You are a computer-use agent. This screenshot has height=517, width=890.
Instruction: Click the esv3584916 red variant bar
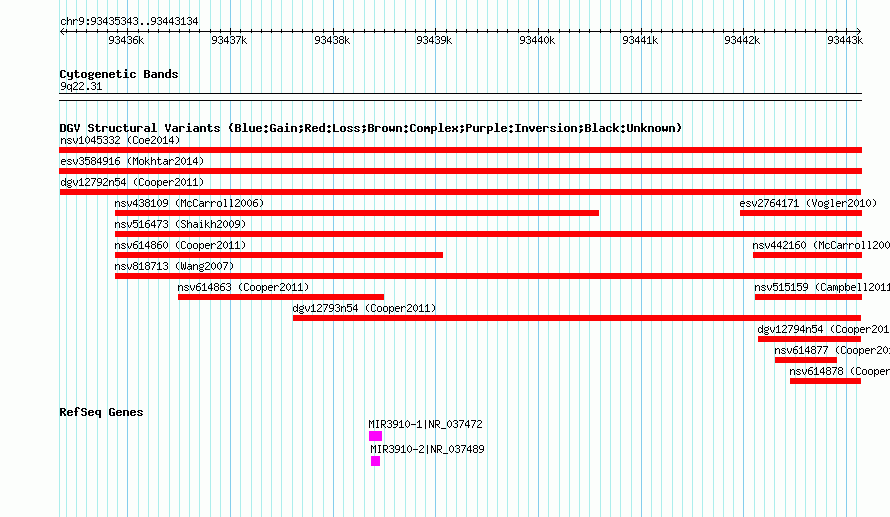pos(460,171)
